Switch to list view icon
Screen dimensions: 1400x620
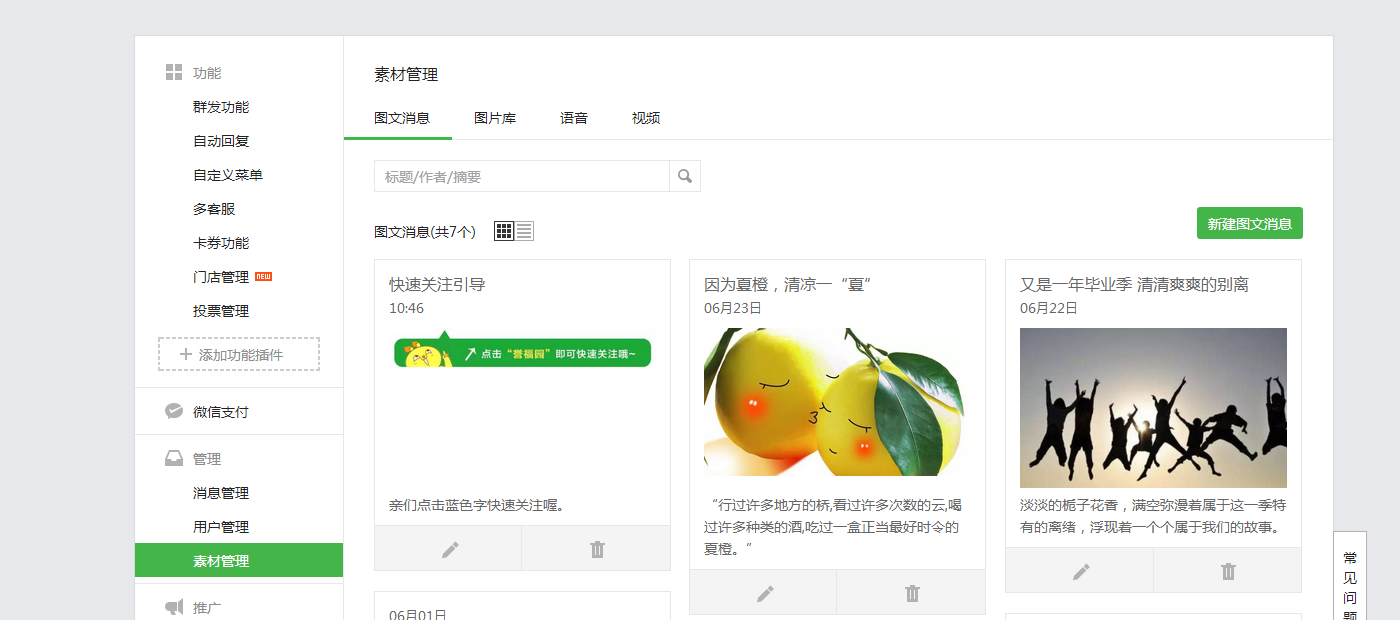click(x=524, y=231)
